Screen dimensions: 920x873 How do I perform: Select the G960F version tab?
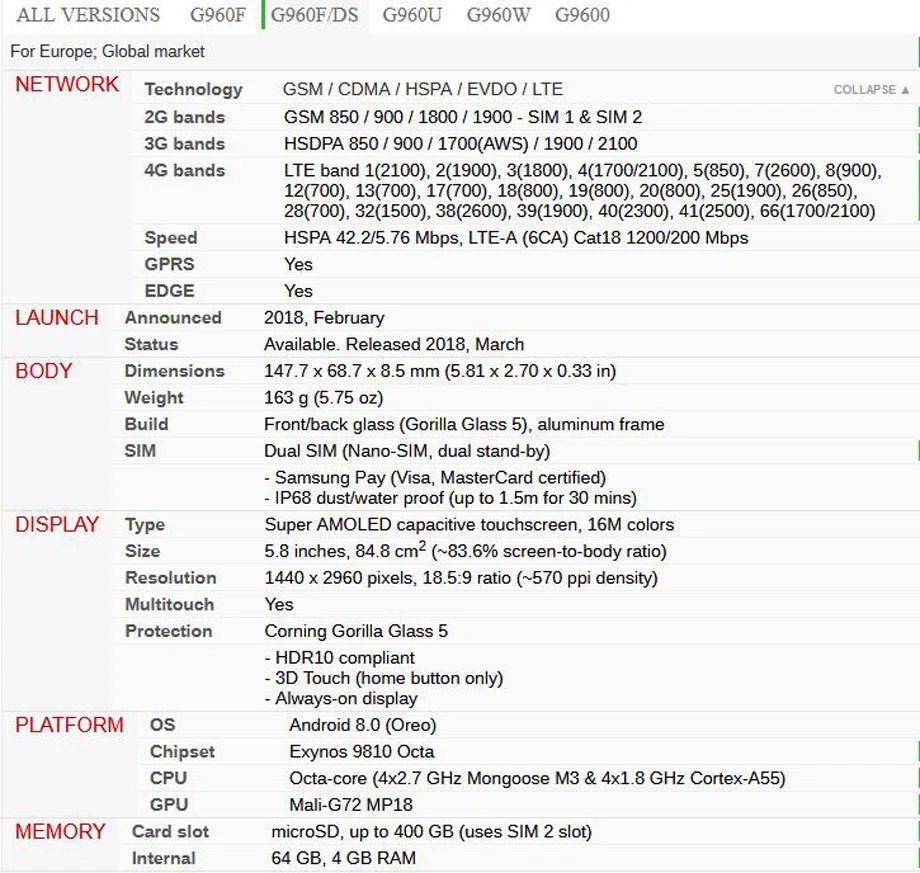218,15
